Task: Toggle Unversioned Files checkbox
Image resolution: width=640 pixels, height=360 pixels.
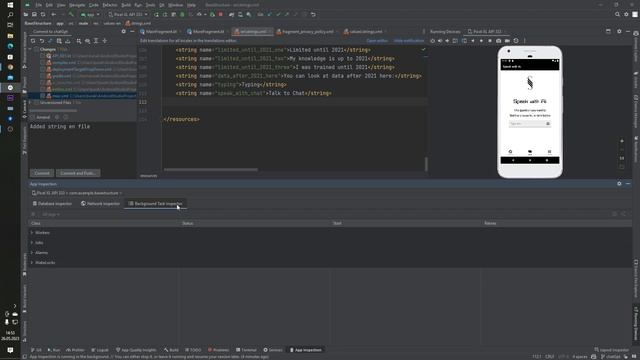Action: (36, 102)
